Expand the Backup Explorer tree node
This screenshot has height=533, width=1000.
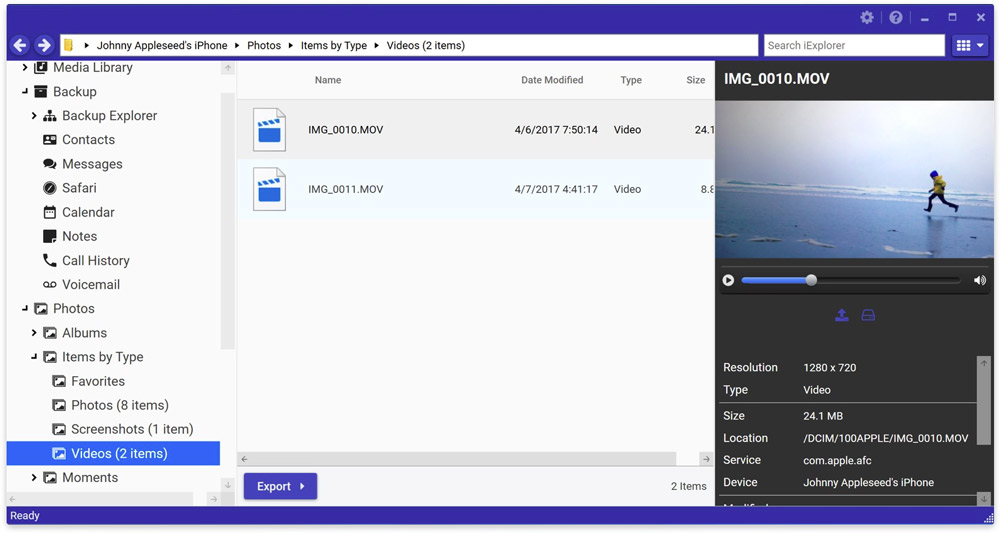[34, 116]
